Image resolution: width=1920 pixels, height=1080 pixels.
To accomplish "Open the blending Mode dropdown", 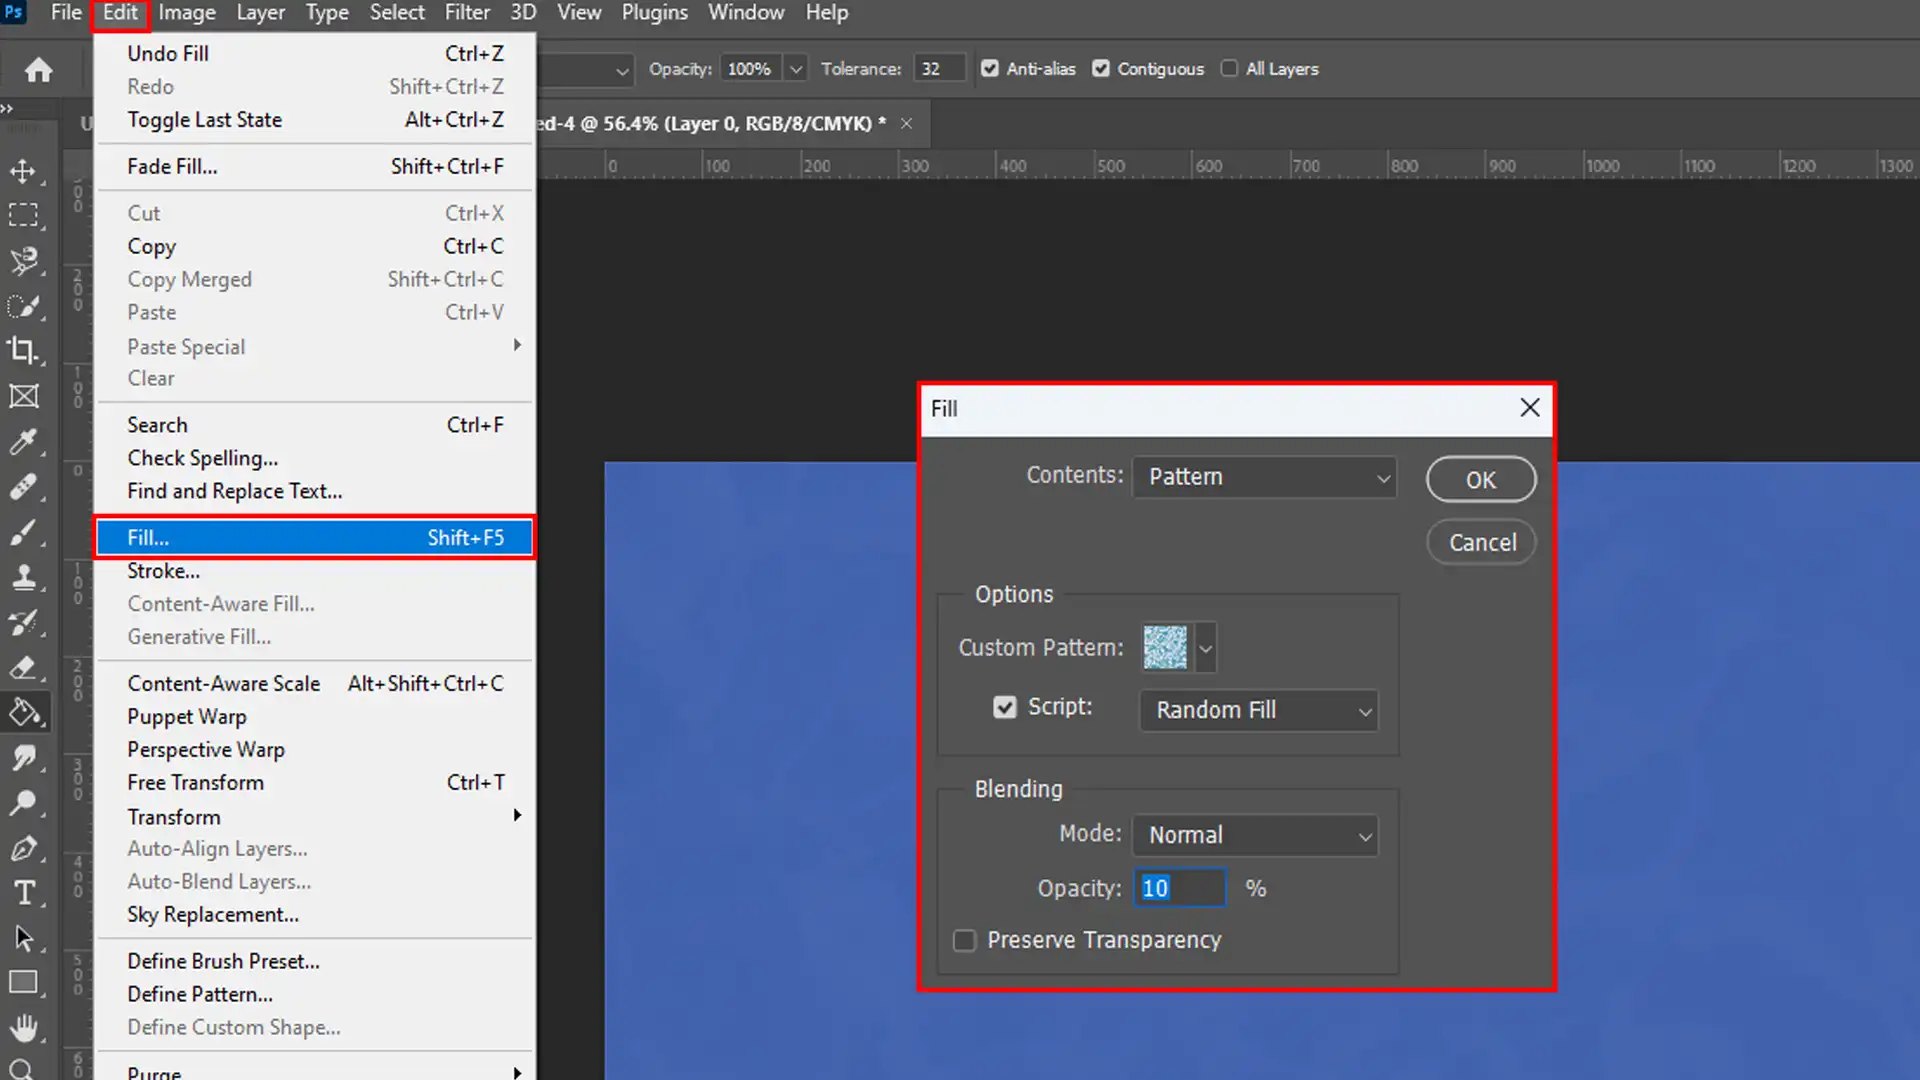I will pos(1255,835).
